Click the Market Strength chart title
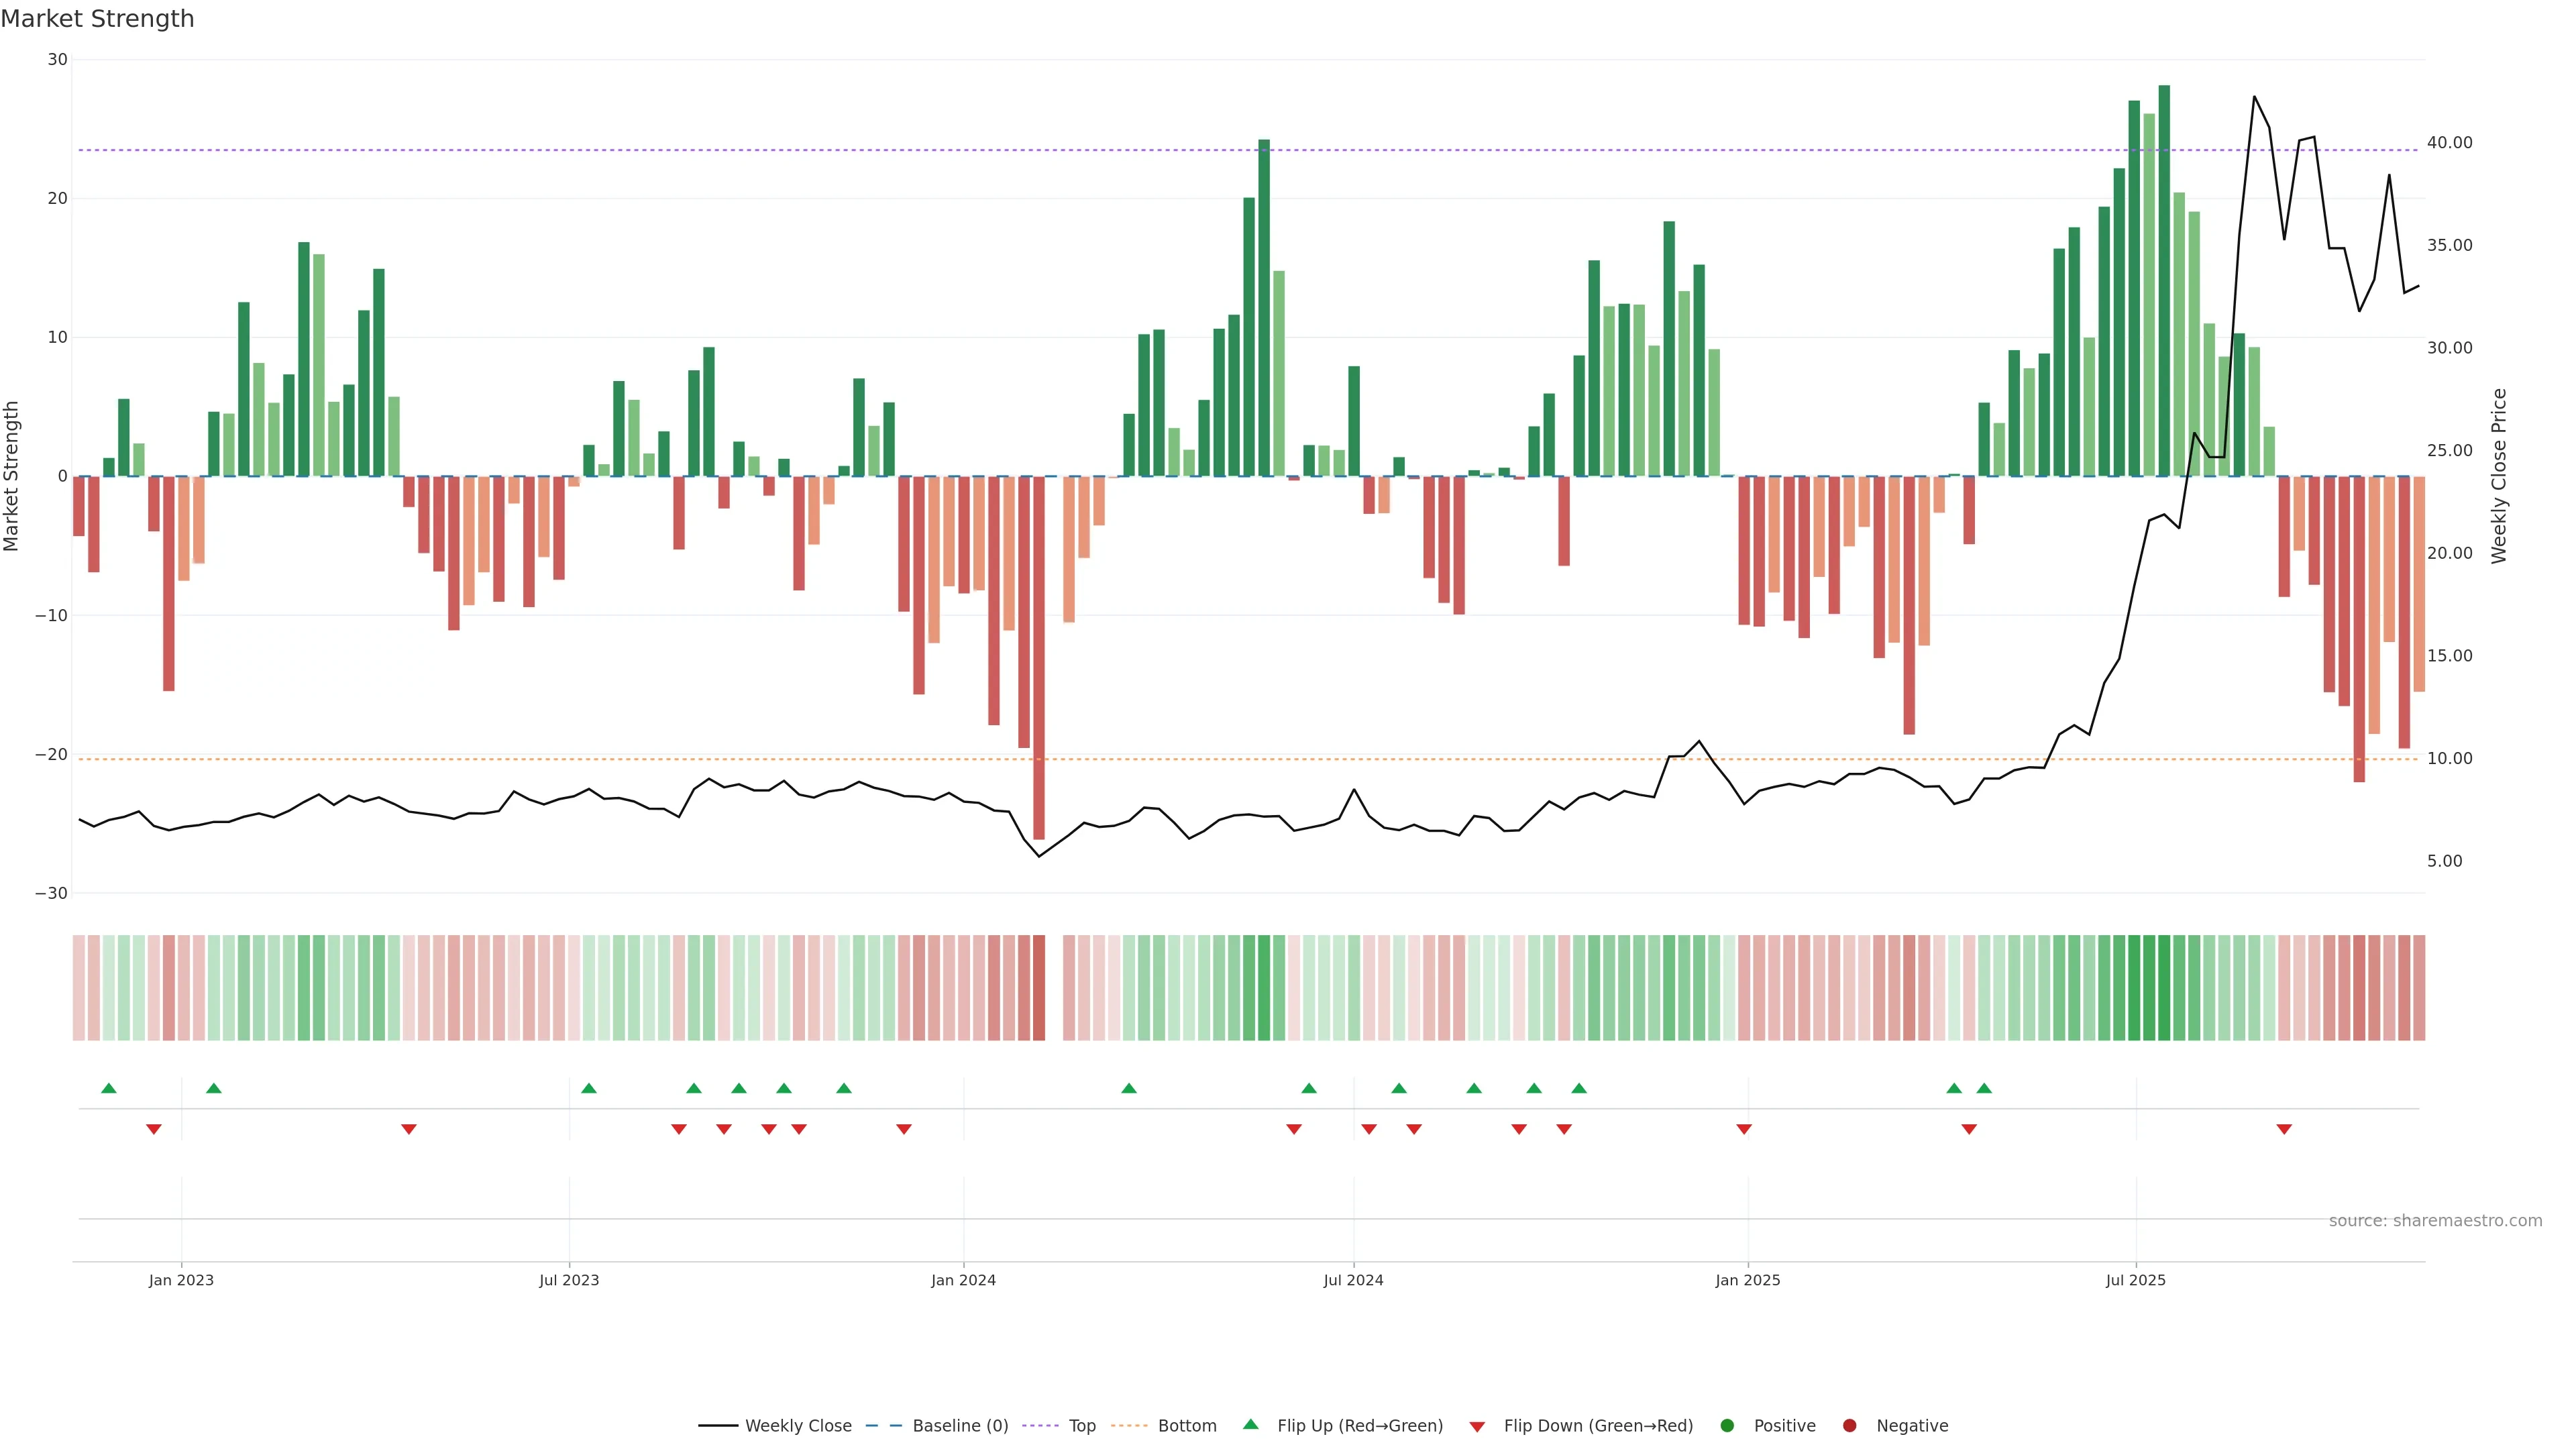Viewport: 2576px width, 1449px height. coord(97,19)
